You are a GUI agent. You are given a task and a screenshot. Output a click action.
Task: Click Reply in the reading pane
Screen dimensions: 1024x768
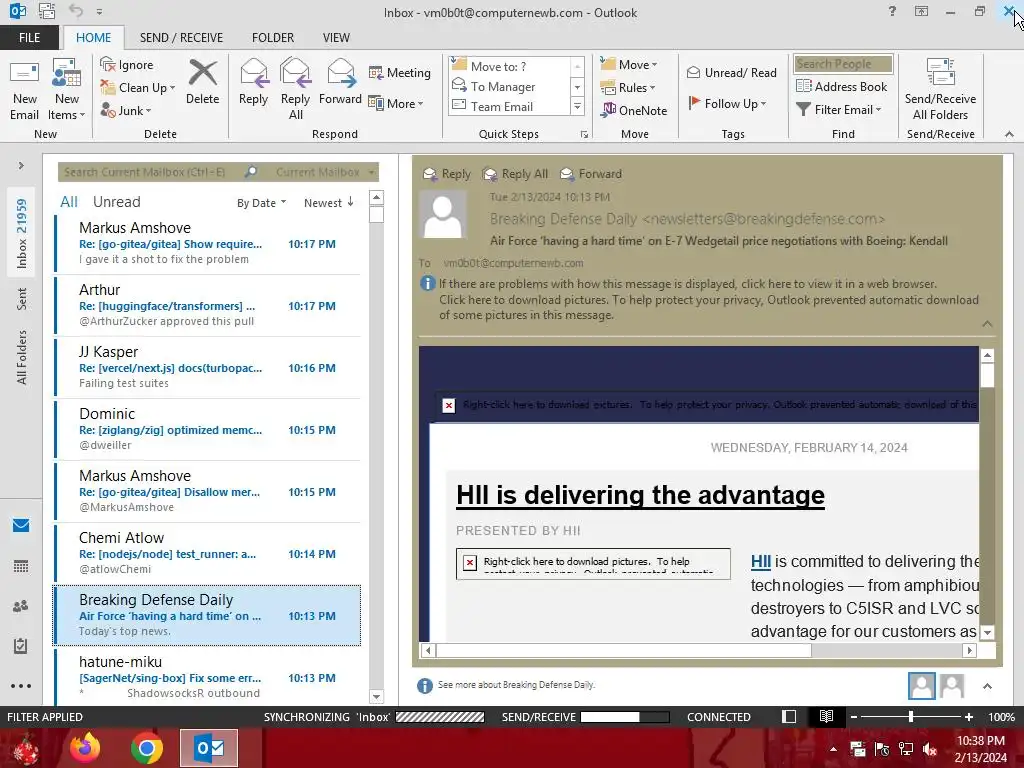coord(447,174)
